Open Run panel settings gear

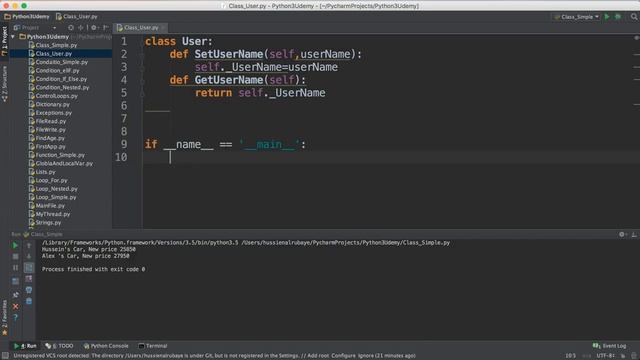coord(622,234)
